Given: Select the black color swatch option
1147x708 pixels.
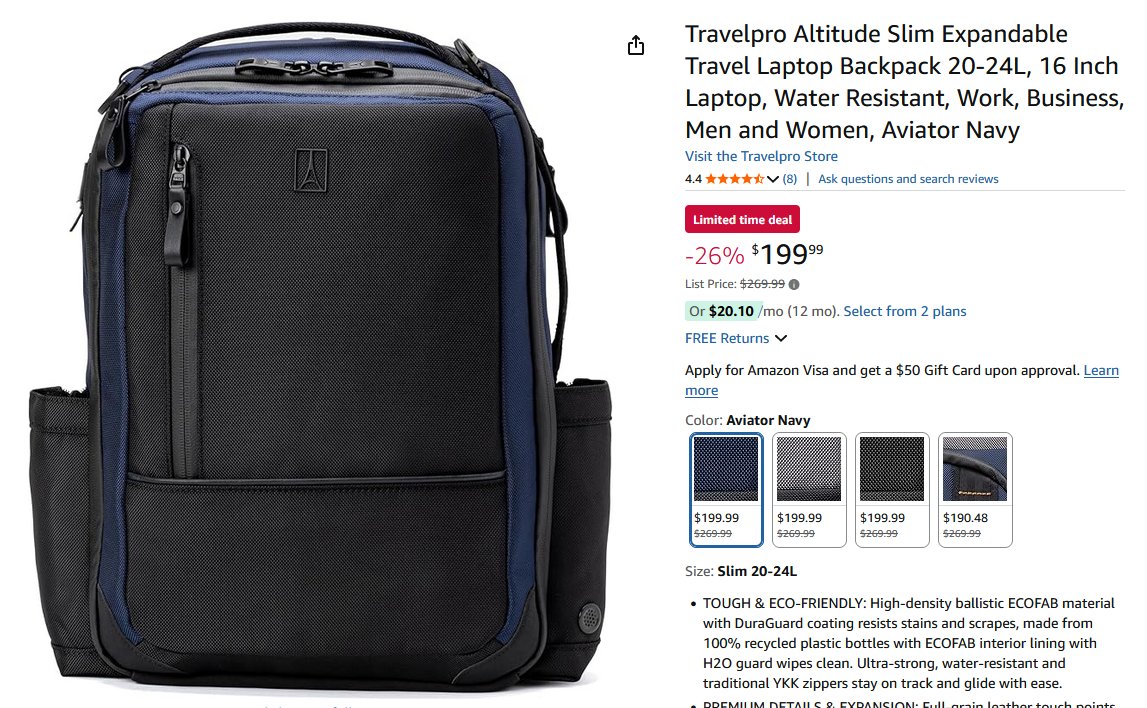Looking at the screenshot, I should 892,489.
